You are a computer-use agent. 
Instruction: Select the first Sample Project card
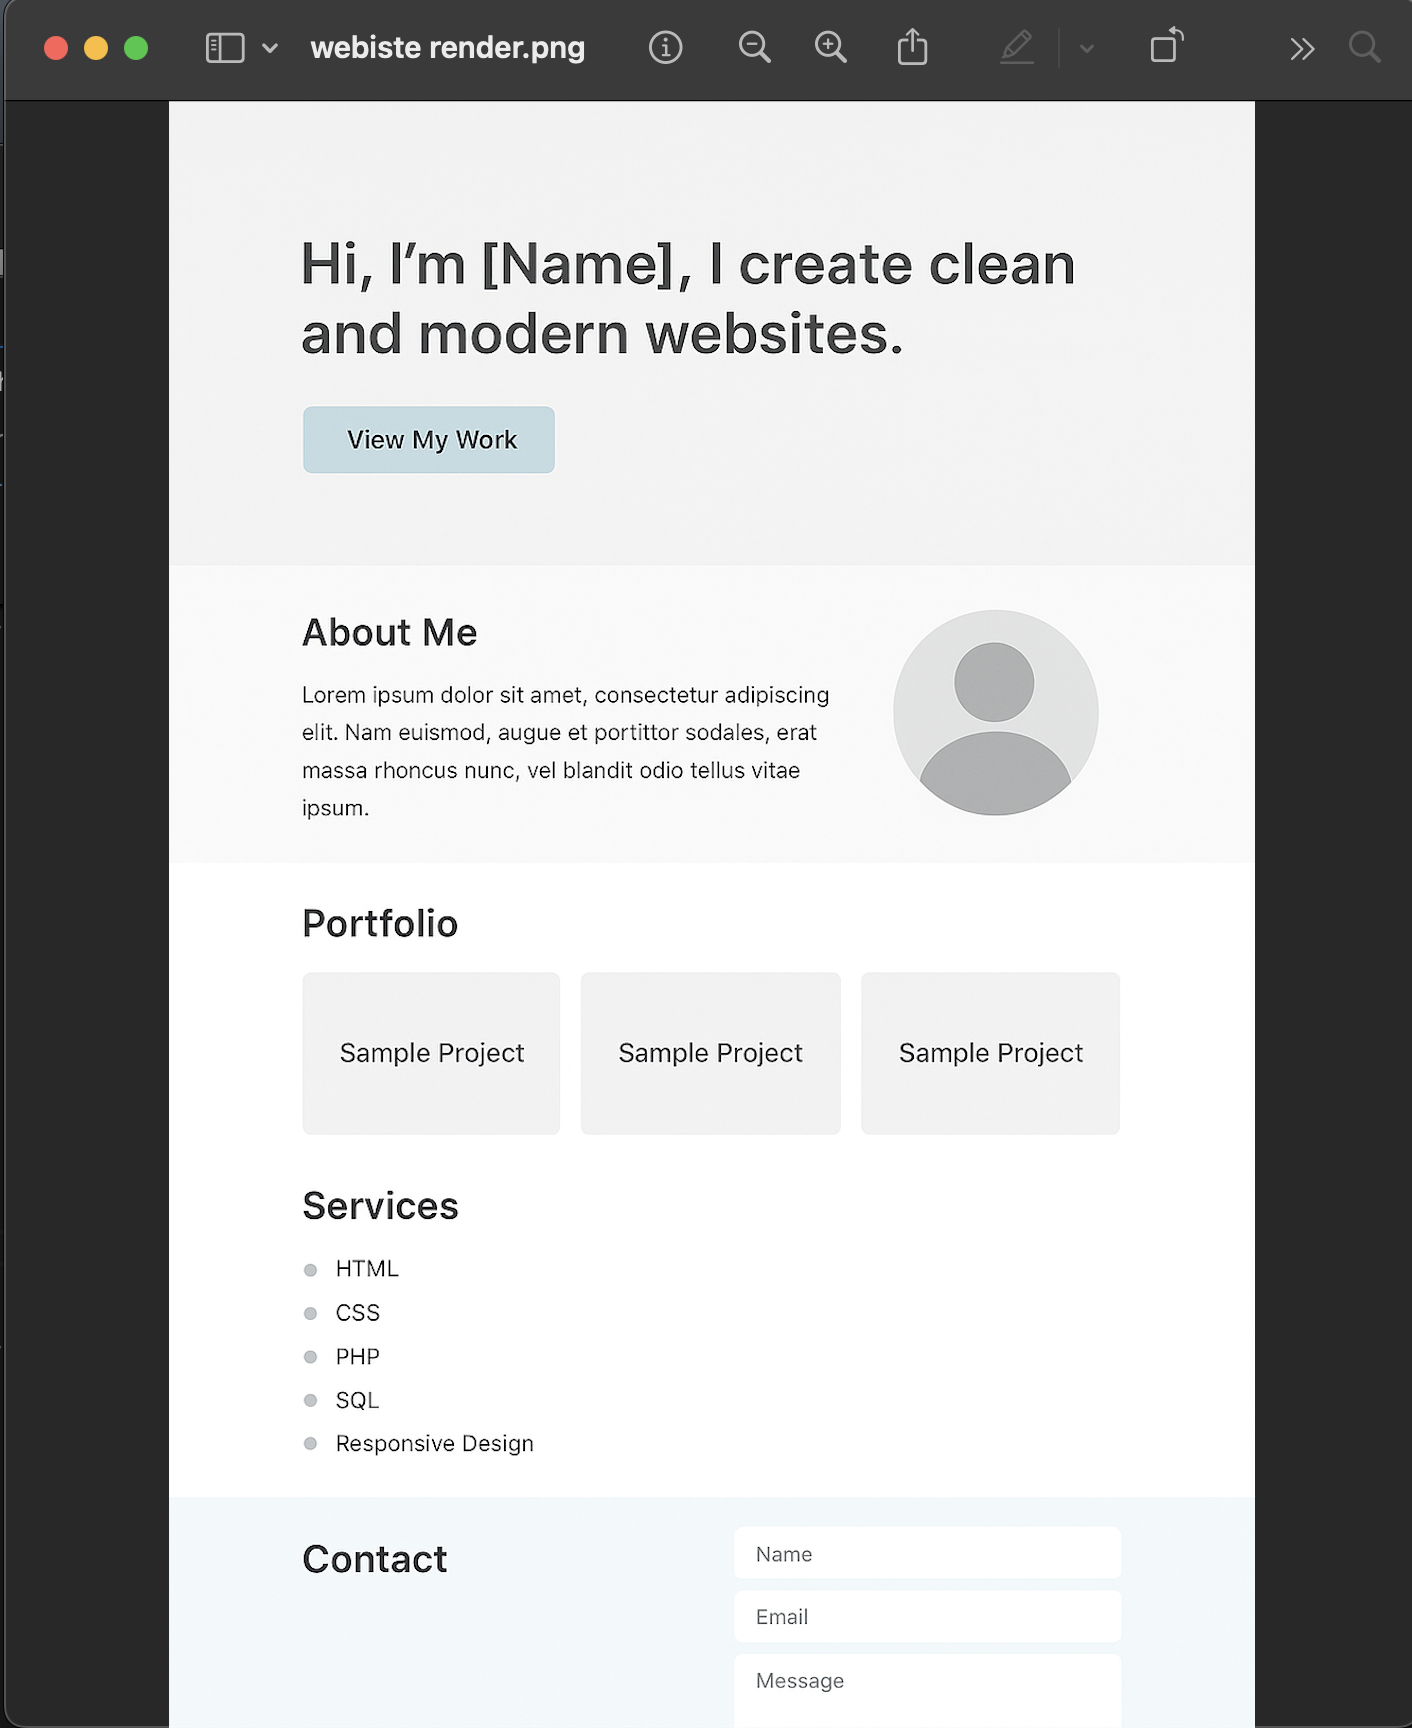pos(431,1053)
